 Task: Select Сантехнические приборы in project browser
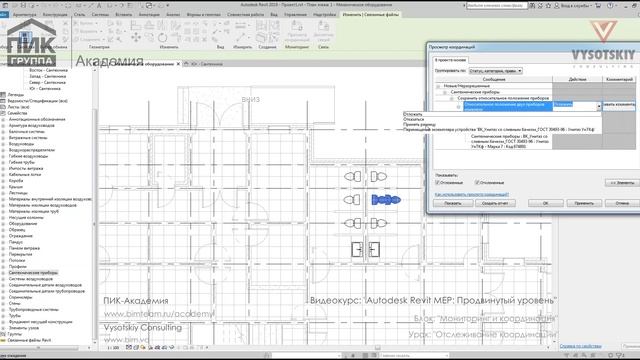pos(33,273)
